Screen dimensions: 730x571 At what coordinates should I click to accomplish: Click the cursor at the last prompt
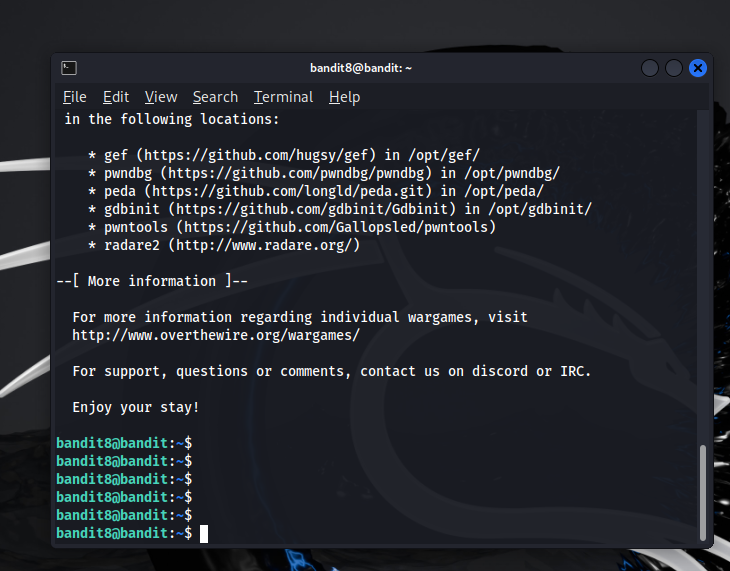(x=204, y=533)
